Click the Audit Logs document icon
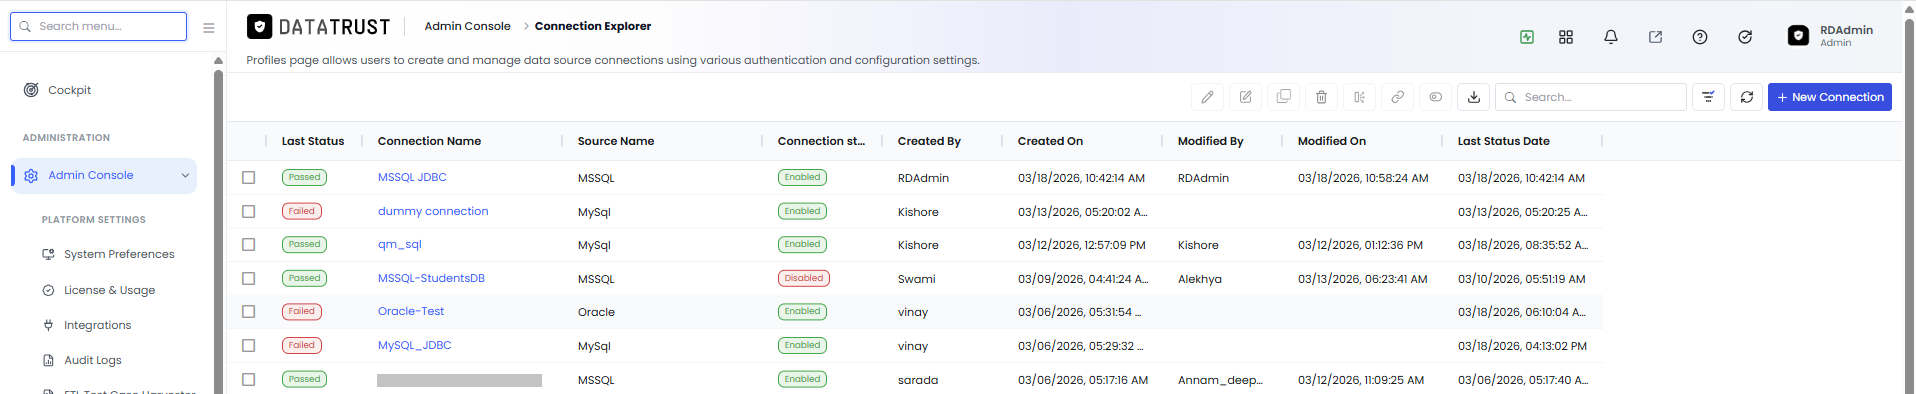 pyautogui.click(x=48, y=360)
